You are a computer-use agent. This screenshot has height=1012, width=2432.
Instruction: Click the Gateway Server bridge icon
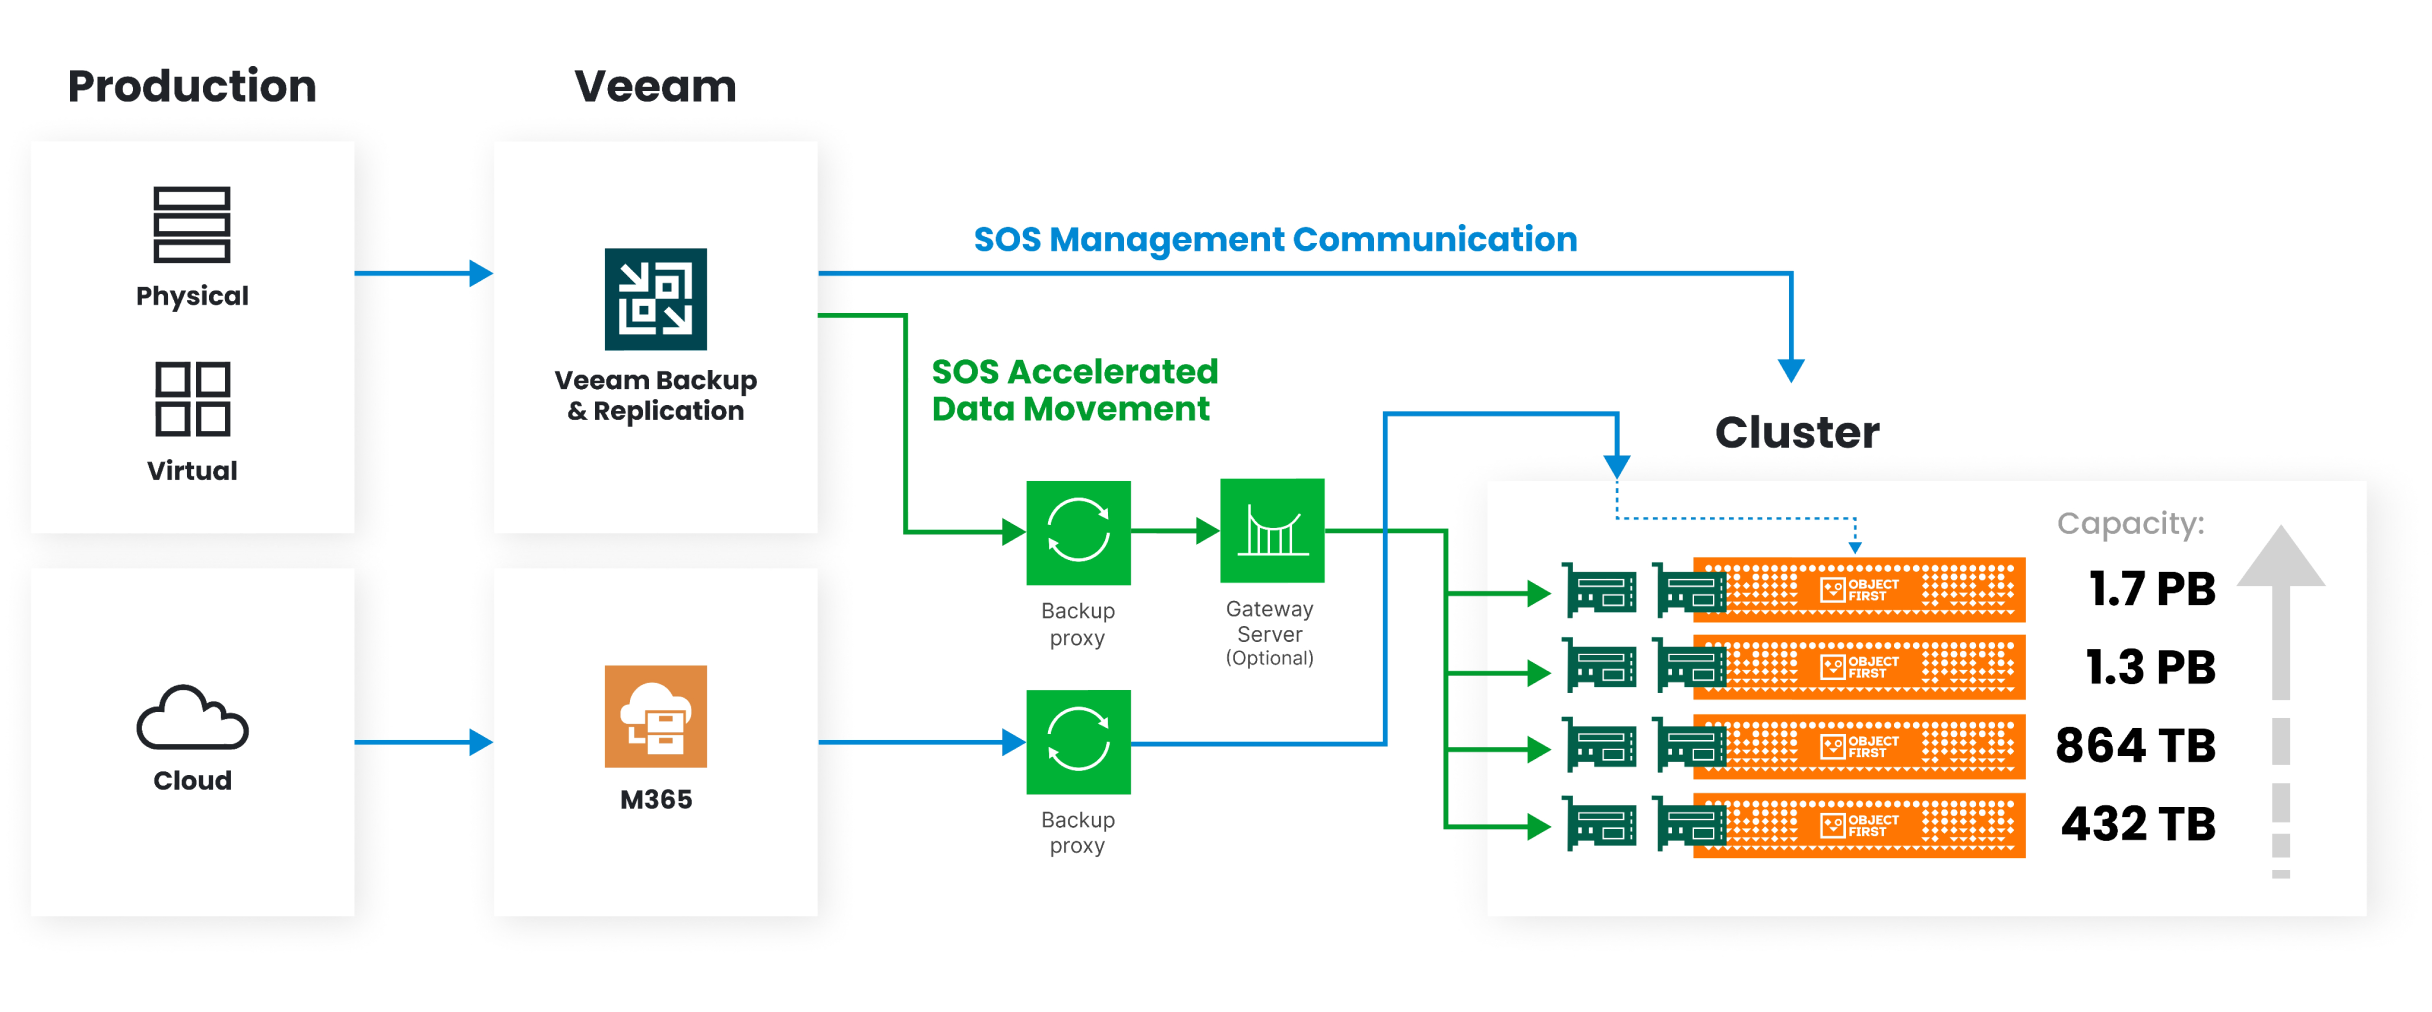coord(1272,531)
